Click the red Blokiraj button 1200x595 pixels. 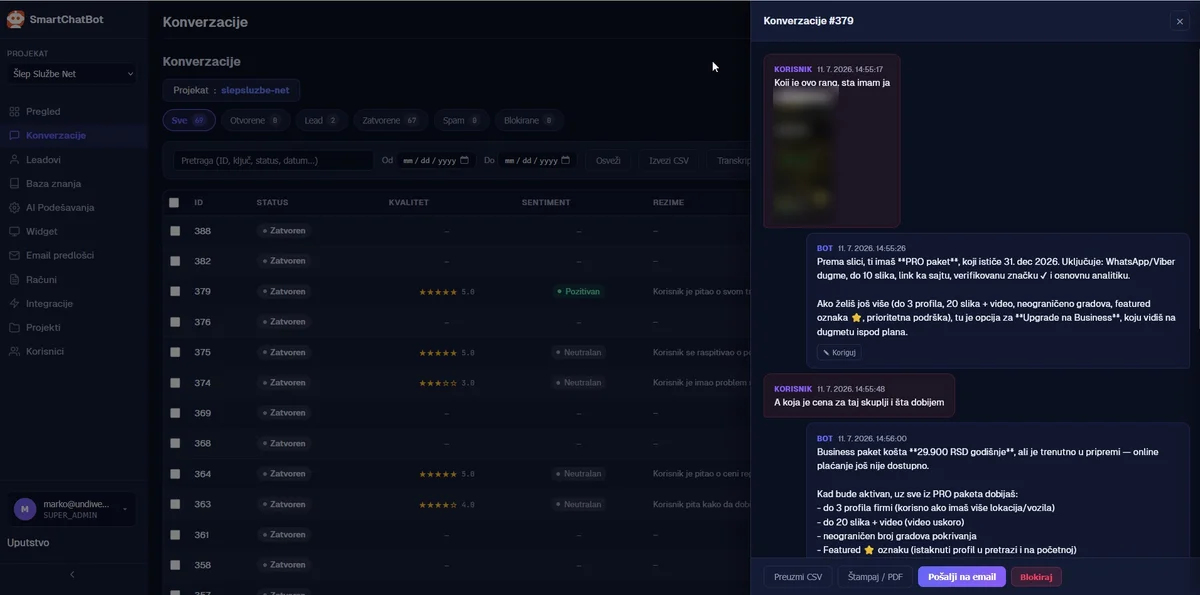point(1036,577)
